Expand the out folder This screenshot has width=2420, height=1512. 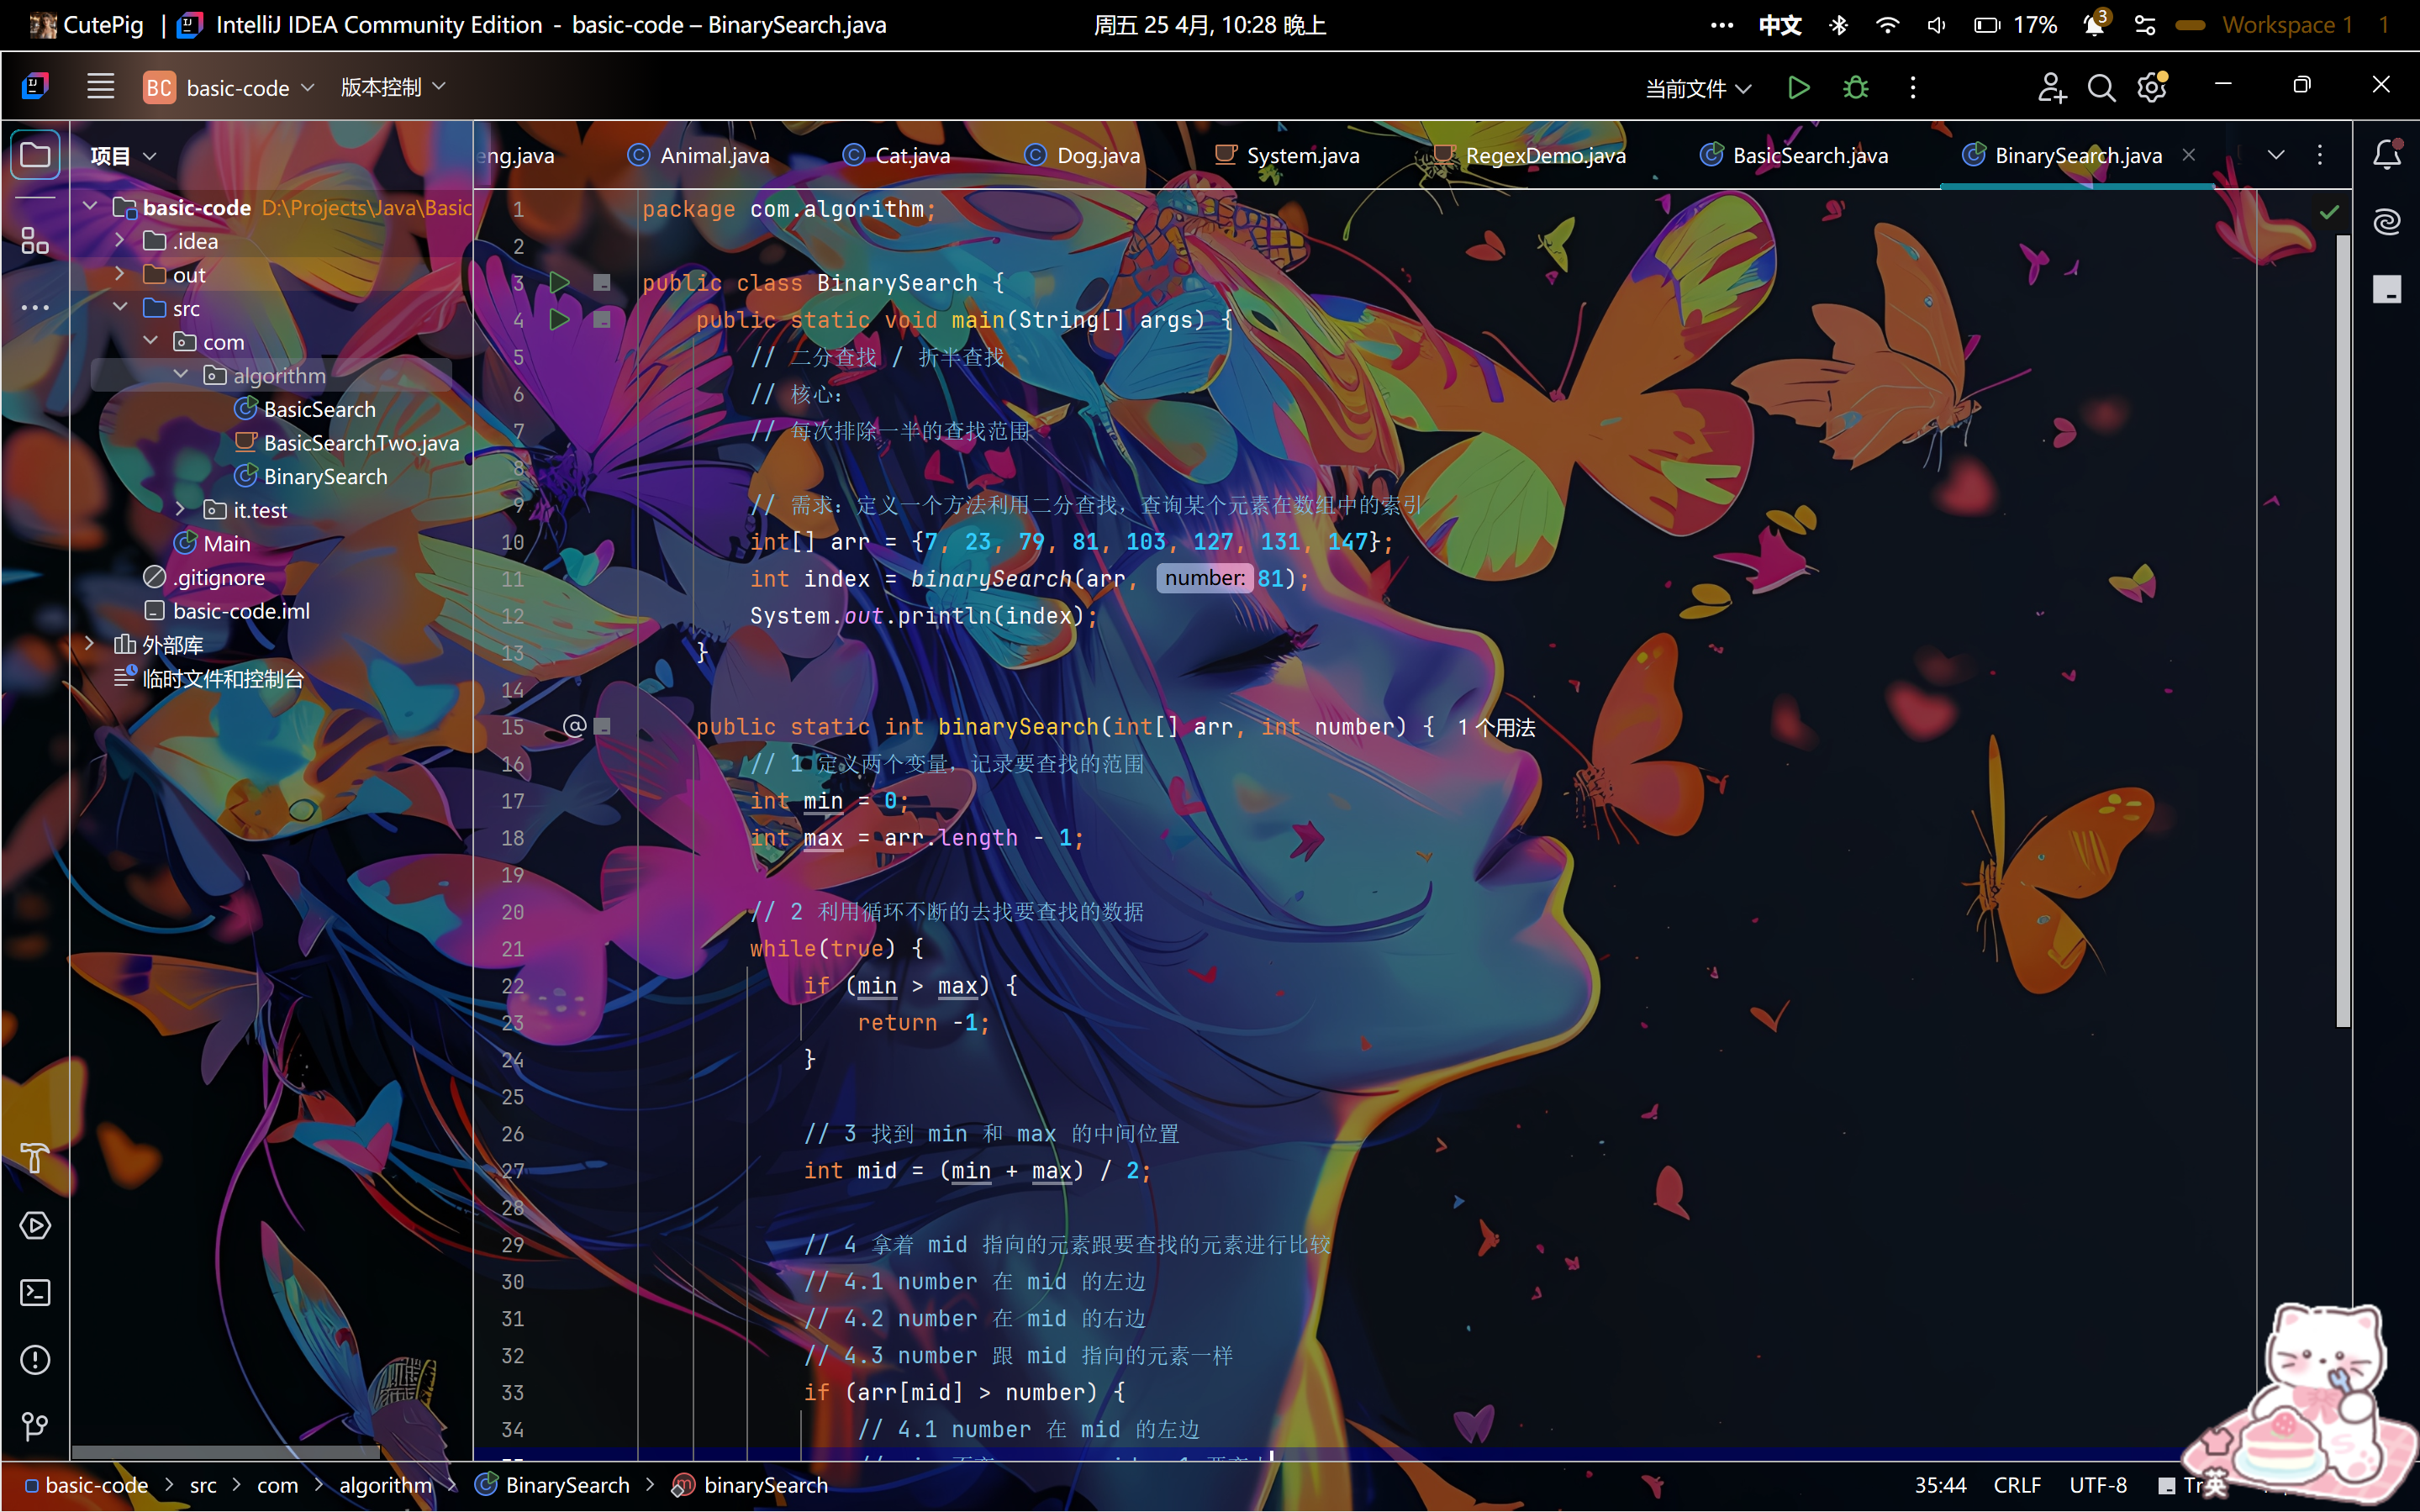[x=120, y=274]
